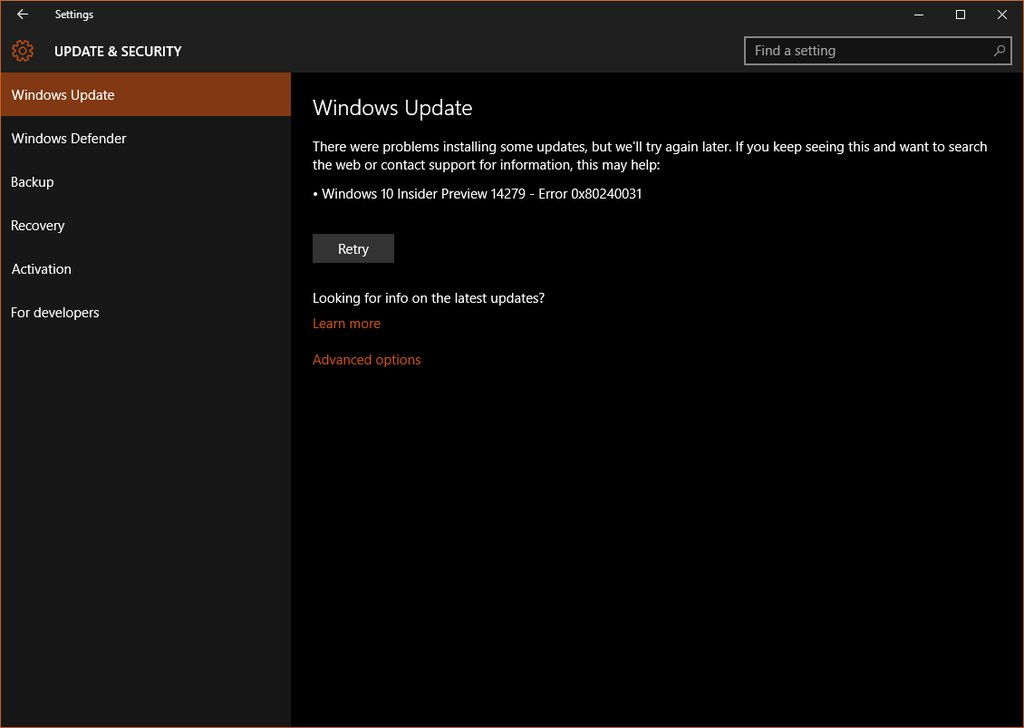Maximize the Settings window

point(960,14)
